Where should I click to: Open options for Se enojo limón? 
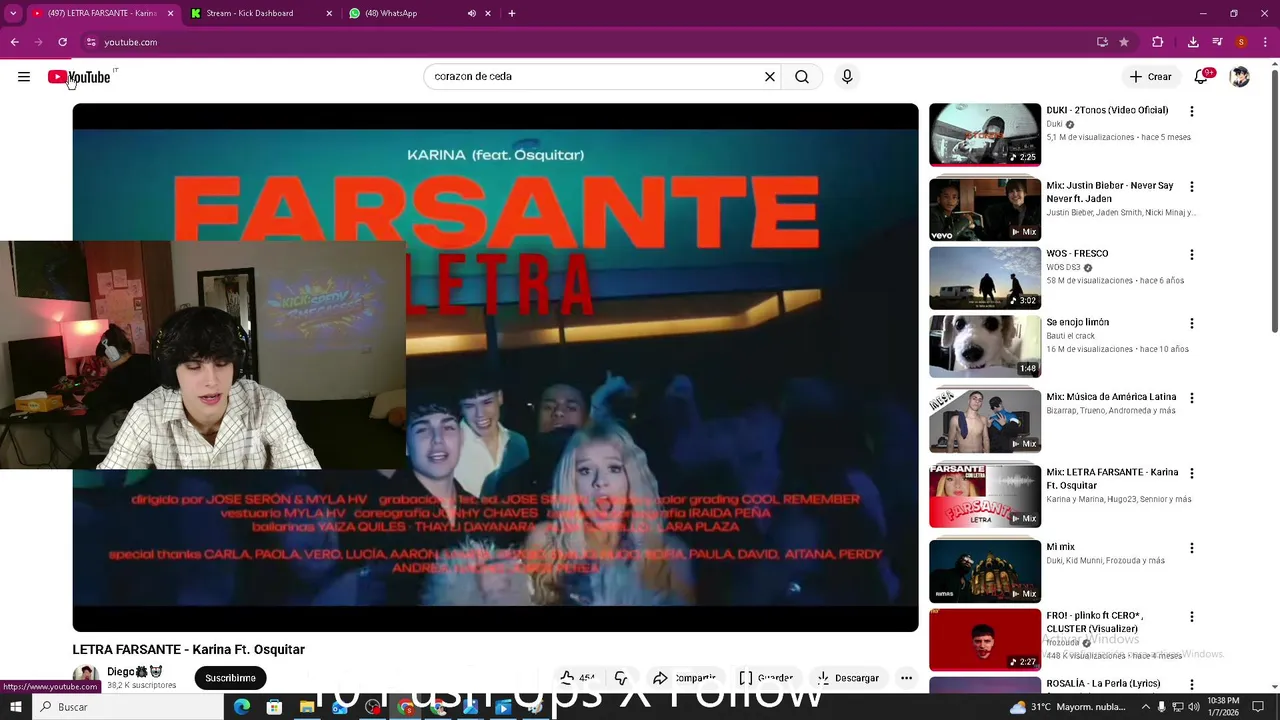tap(1191, 323)
